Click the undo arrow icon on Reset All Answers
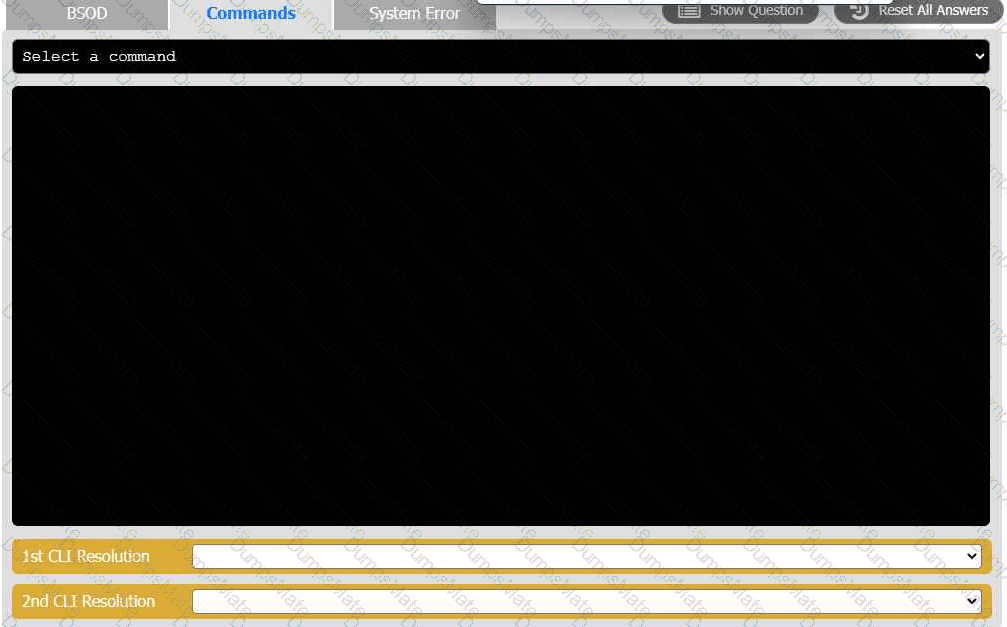 tap(858, 11)
